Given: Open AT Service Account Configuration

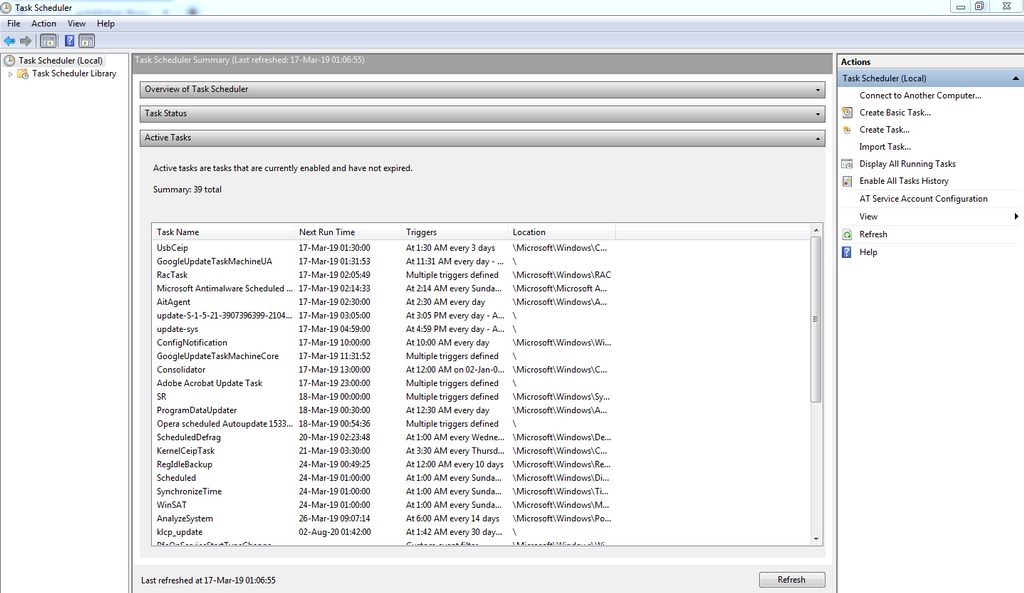Looking at the screenshot, I should click(x=923, y=199).
